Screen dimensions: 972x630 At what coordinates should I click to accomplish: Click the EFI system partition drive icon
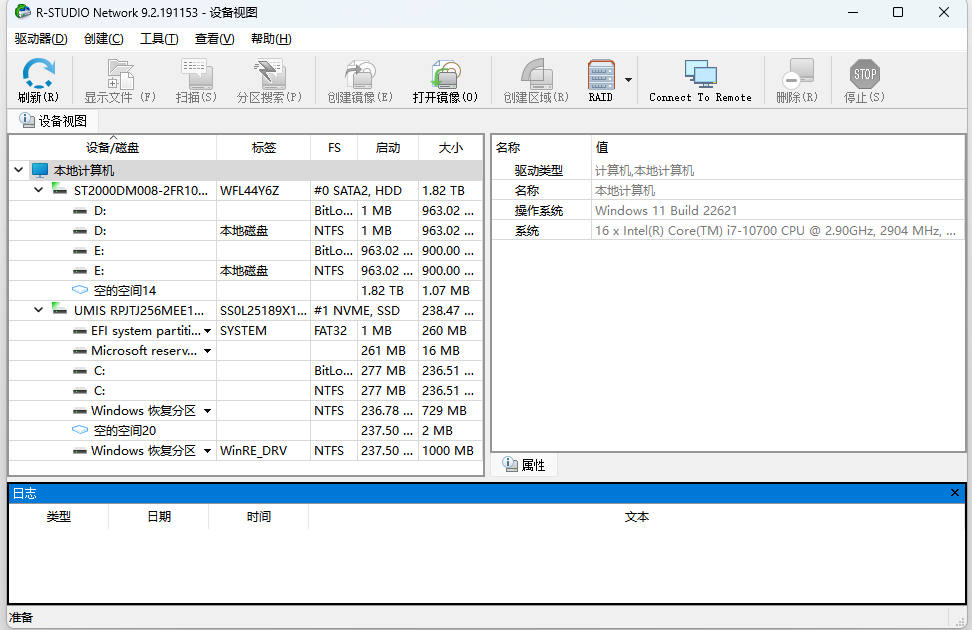point(80,331)
